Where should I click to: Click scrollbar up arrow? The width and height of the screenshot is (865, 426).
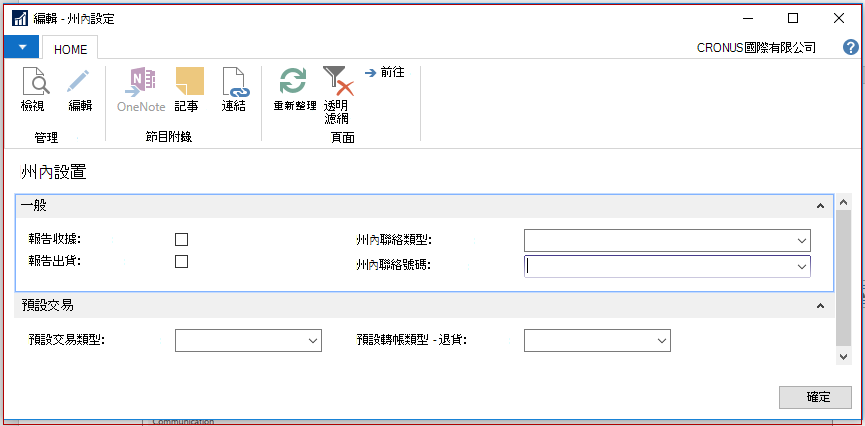842,203
